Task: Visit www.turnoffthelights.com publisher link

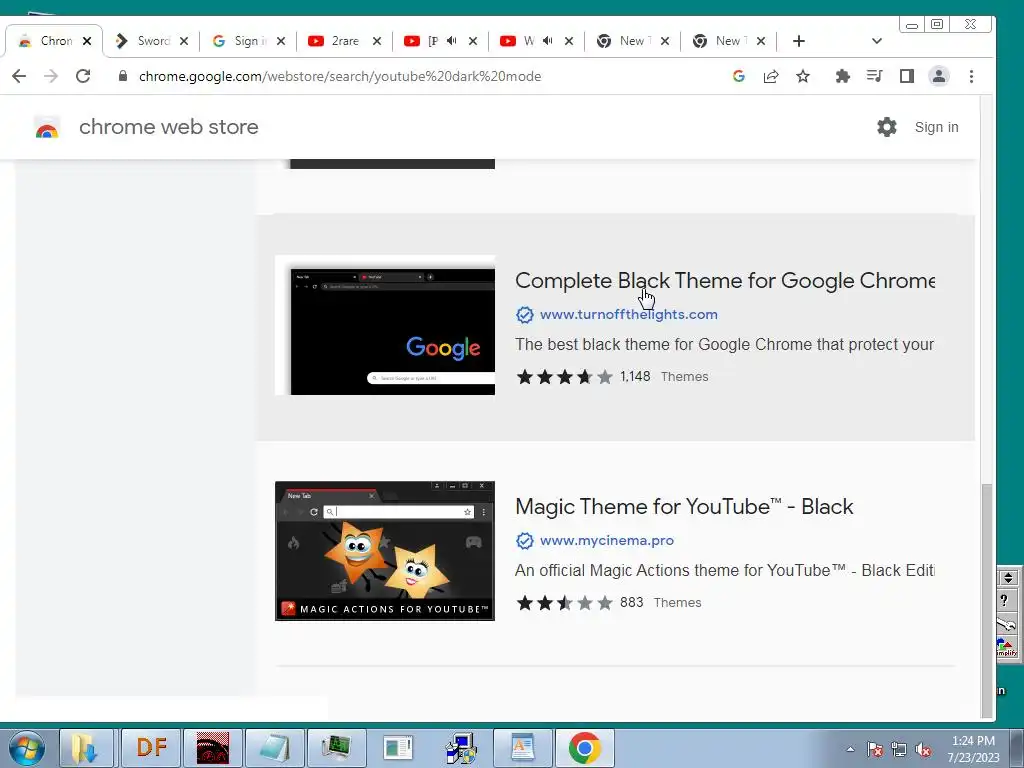Action: 628,314
